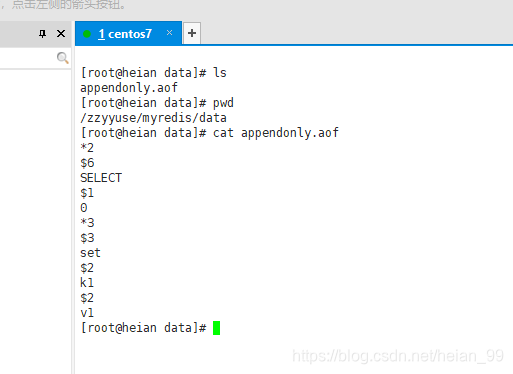Click the Chinese hint text at the top
513x374 pixels.
tap(68, 5)
